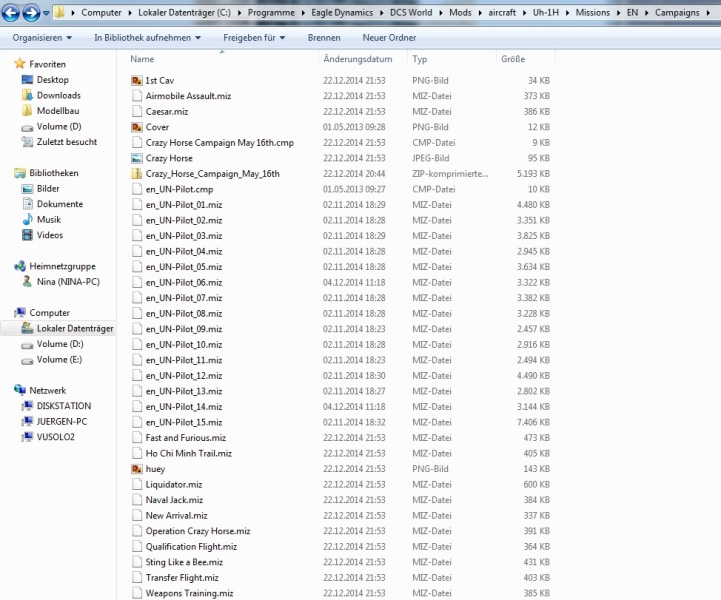
Task: Select the Downloads folder icon in sidebar
Action: pos(27,95)
